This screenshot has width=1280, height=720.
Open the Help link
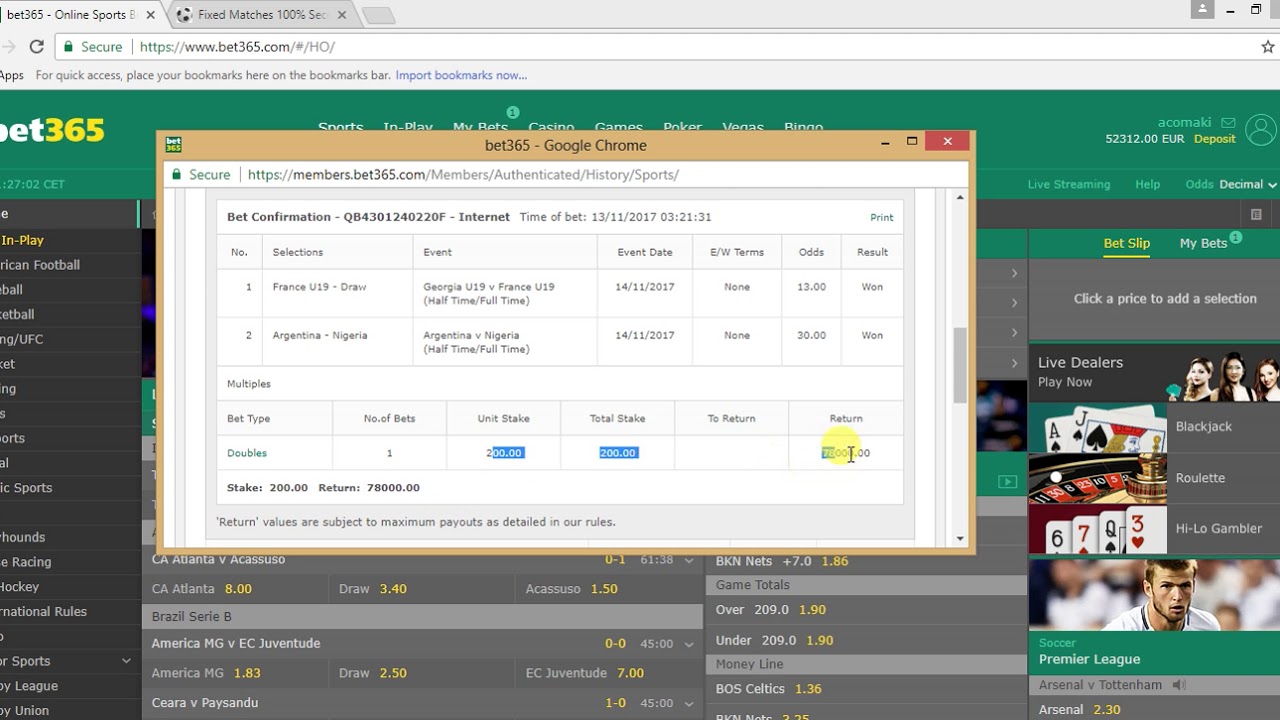(1147, 184)
